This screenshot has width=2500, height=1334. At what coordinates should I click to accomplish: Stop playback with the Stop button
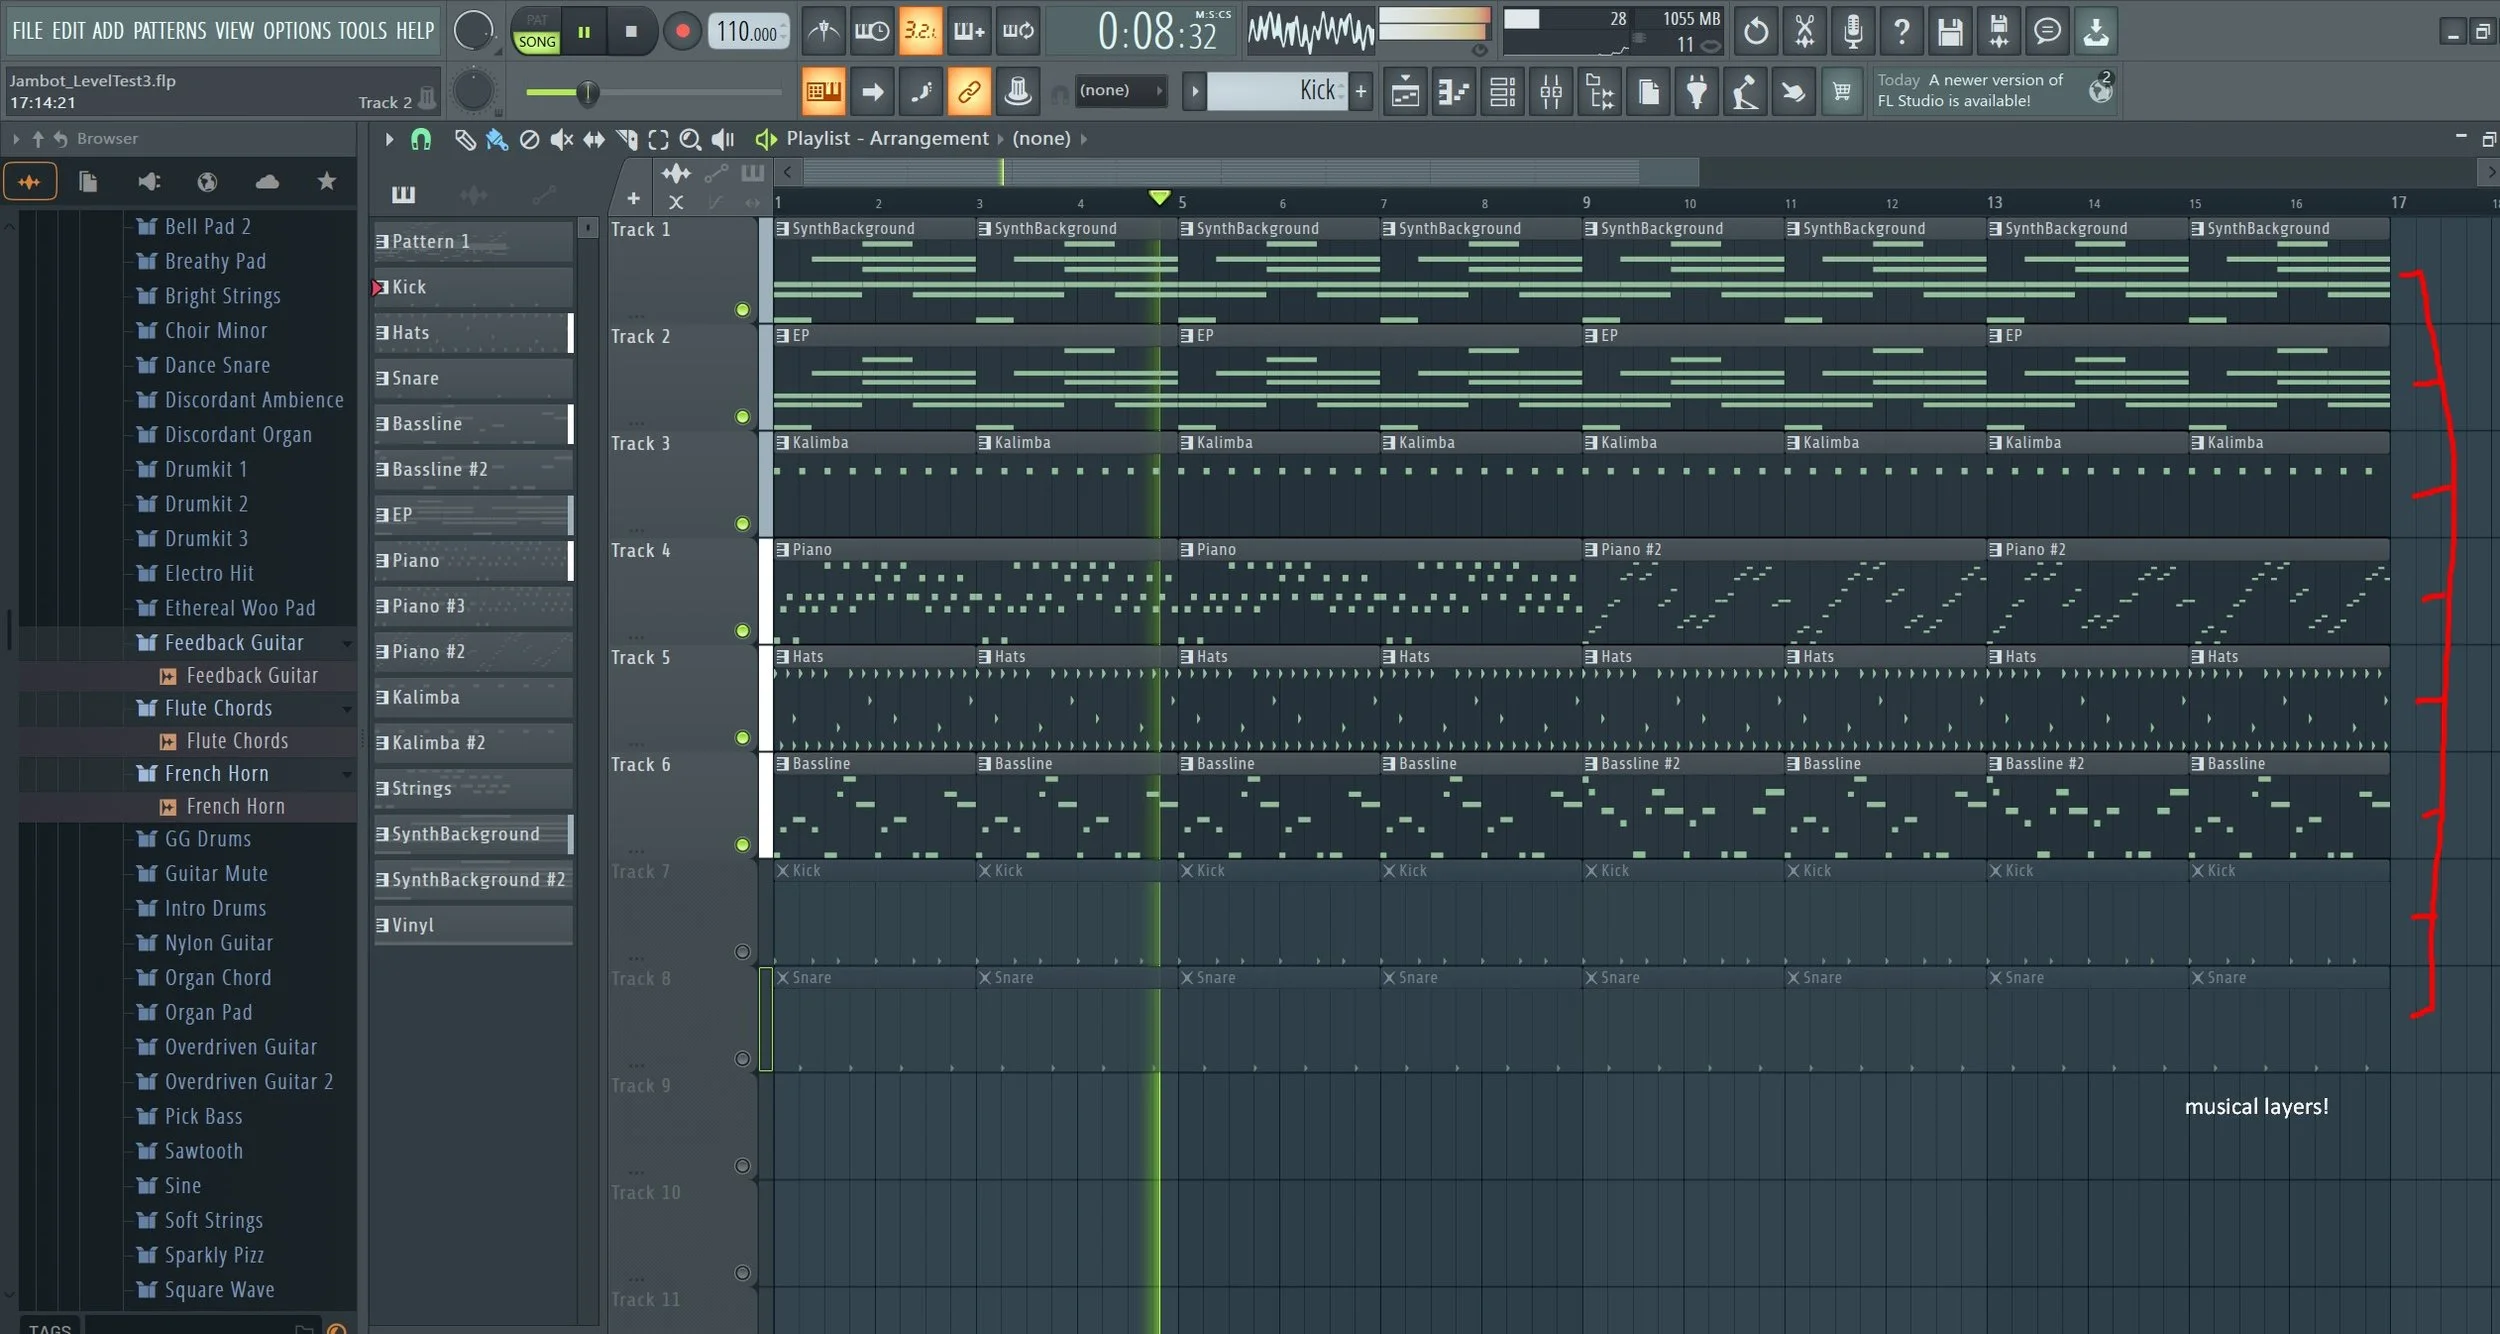[631, 31]
